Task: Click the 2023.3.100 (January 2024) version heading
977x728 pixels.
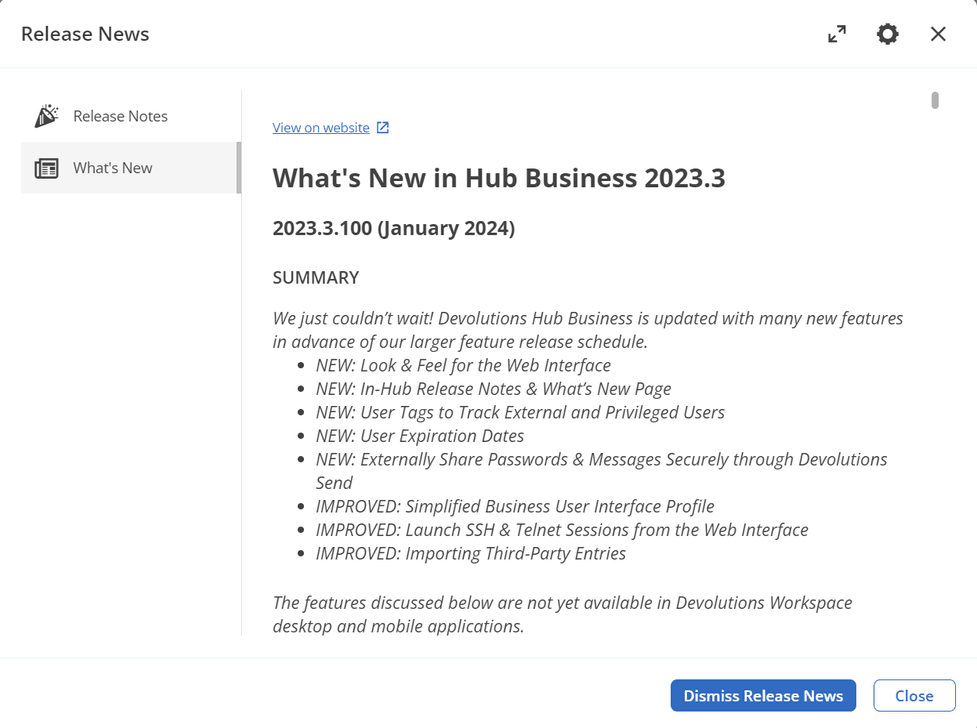Action: [393, 228]
